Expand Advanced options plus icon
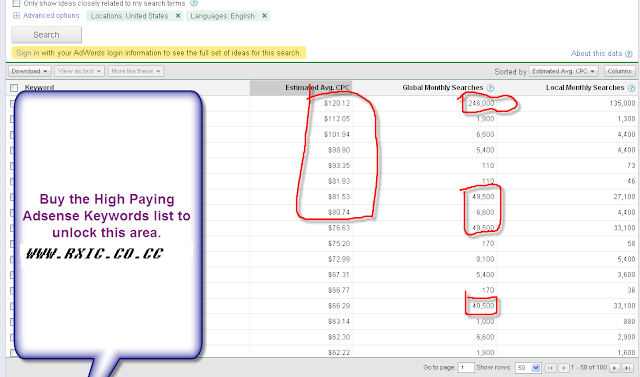 coord(16,16)
